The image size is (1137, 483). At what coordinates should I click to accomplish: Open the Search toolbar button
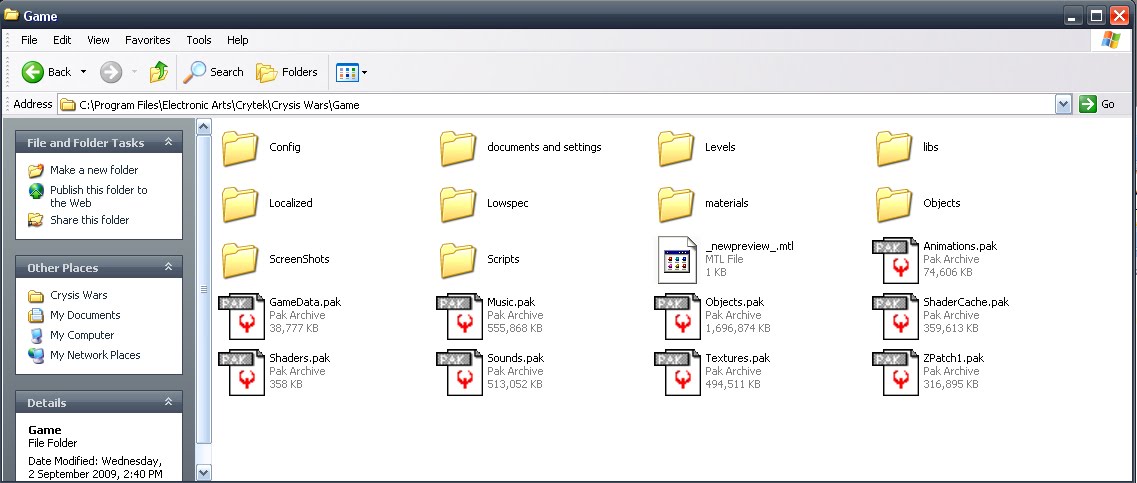click(213, 72)
